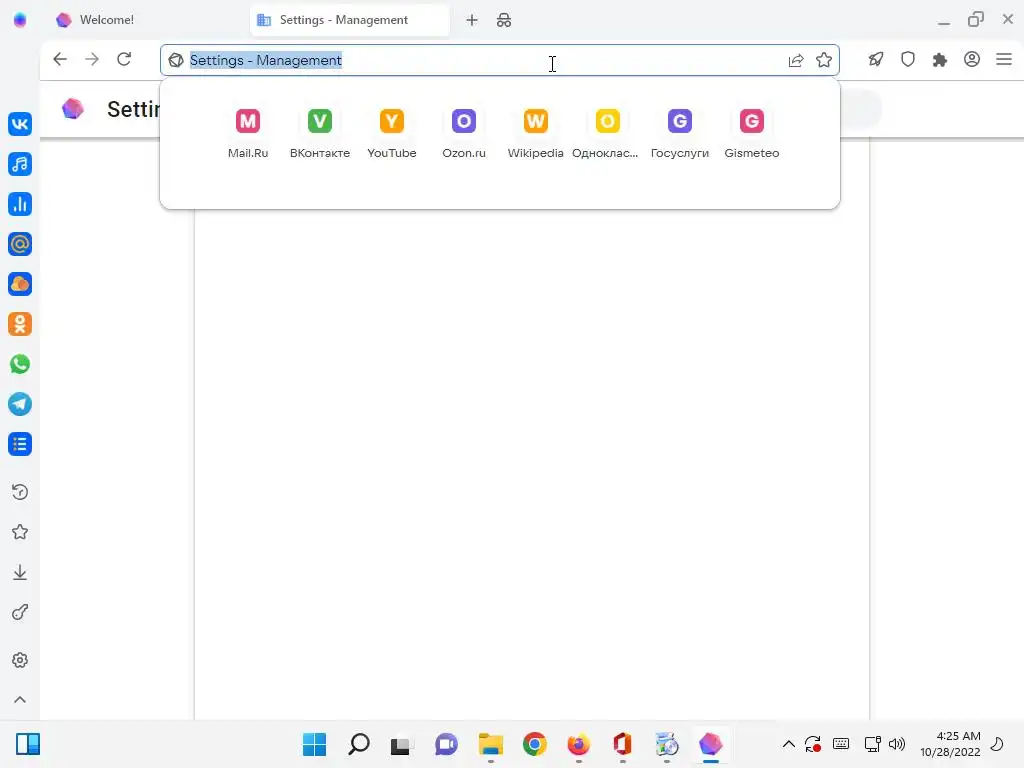Open the Widgets button on the taskbar

[x=28, y=744]
